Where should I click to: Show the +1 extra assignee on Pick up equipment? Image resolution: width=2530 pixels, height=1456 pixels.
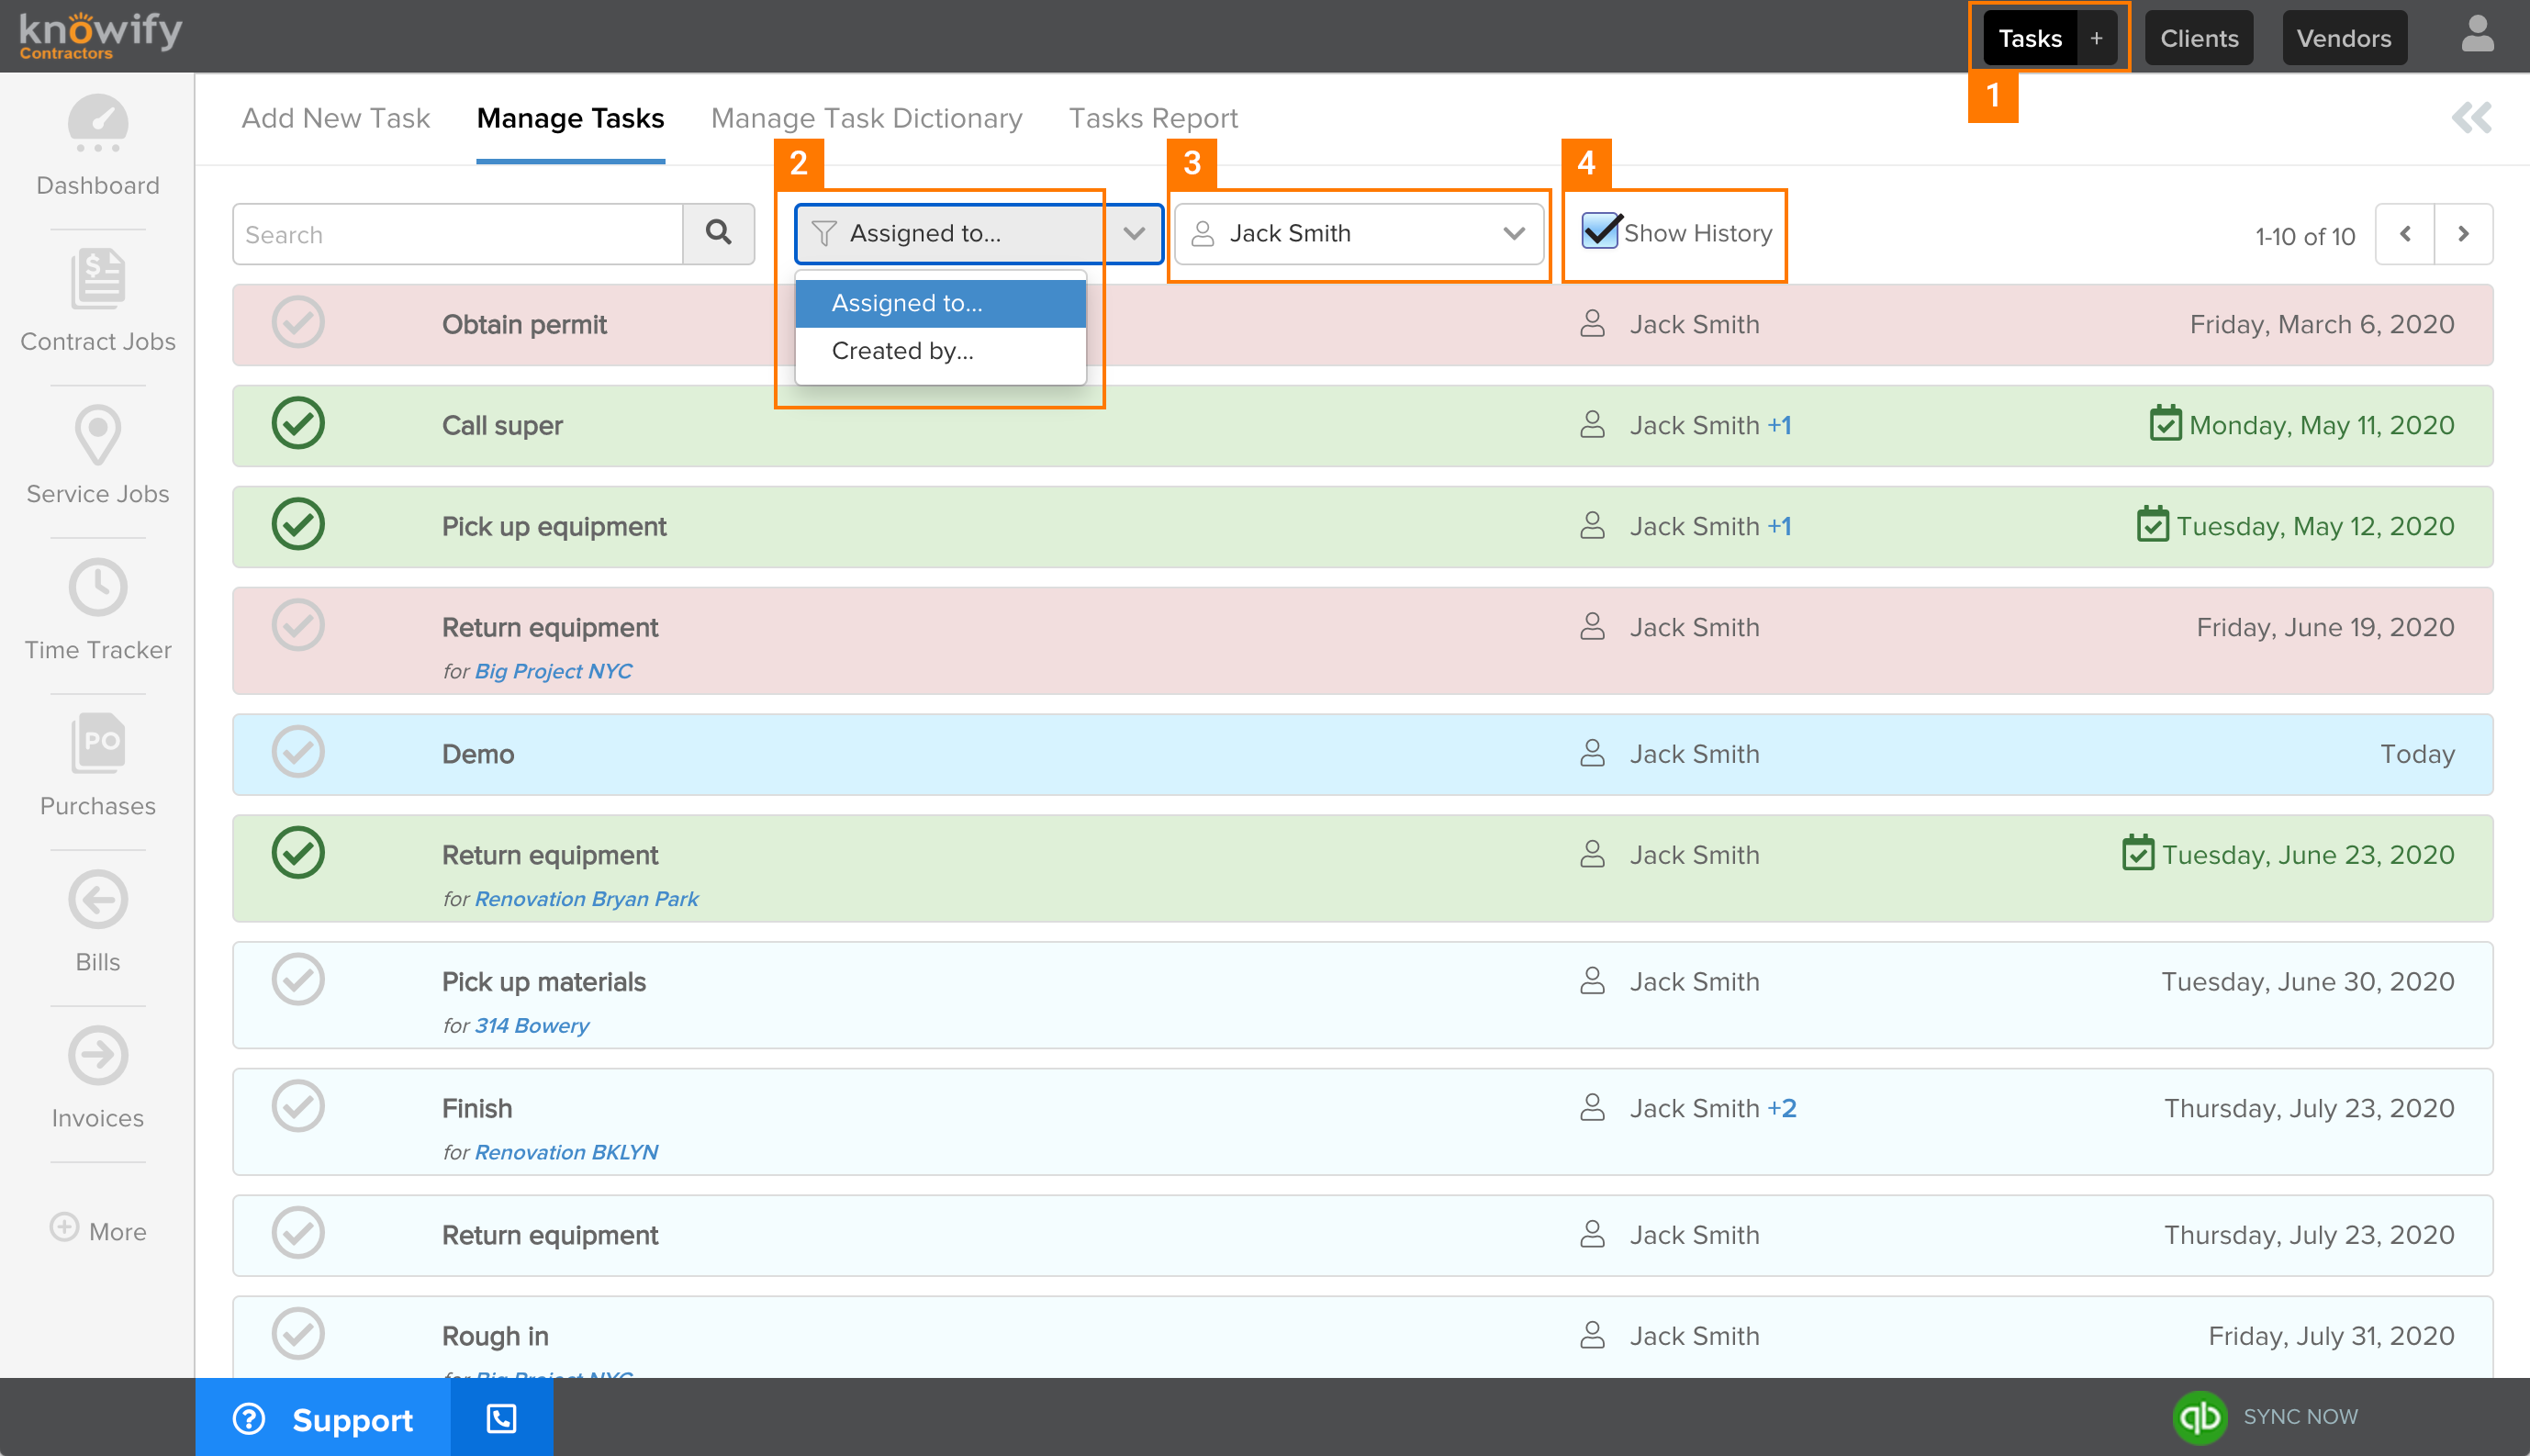tap(1779, 526)
